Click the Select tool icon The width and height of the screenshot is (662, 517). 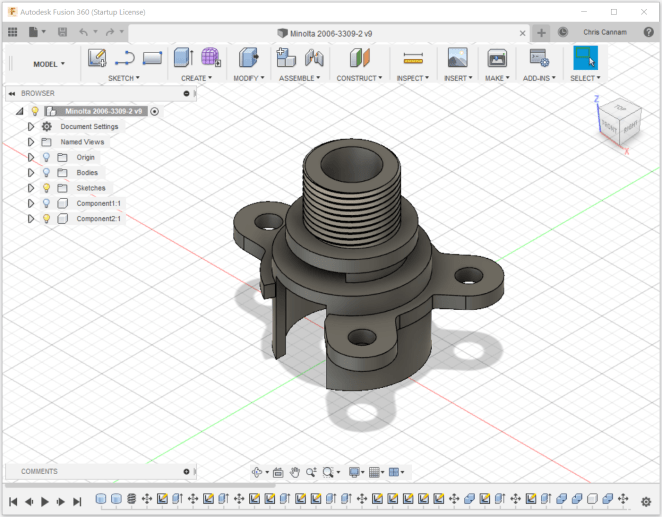click(x=584, y=58)
